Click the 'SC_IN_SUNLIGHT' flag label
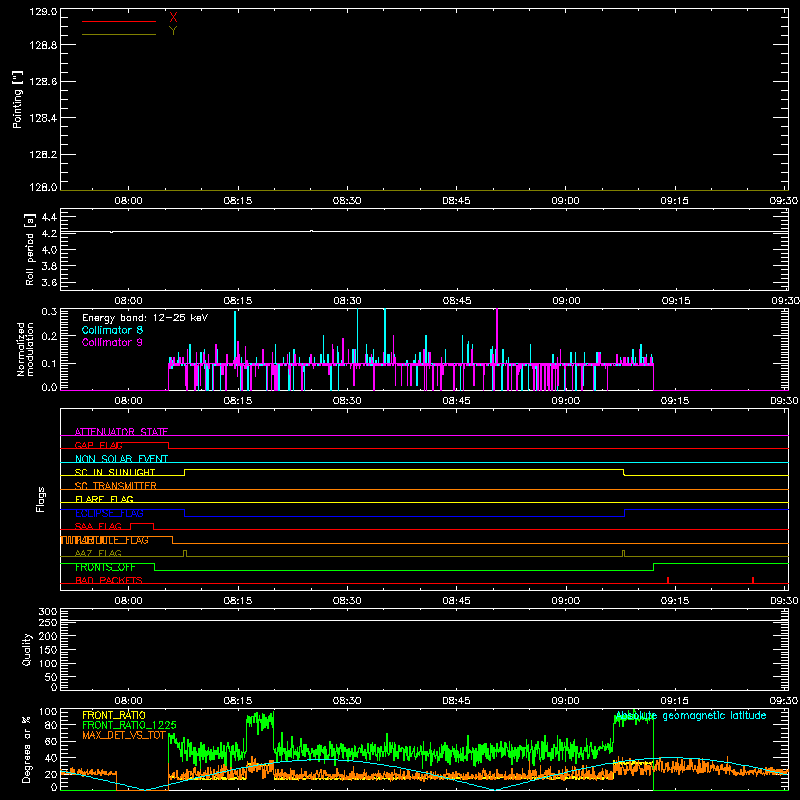The width and height of the screenshot is (800, 800). coord(115,472)
